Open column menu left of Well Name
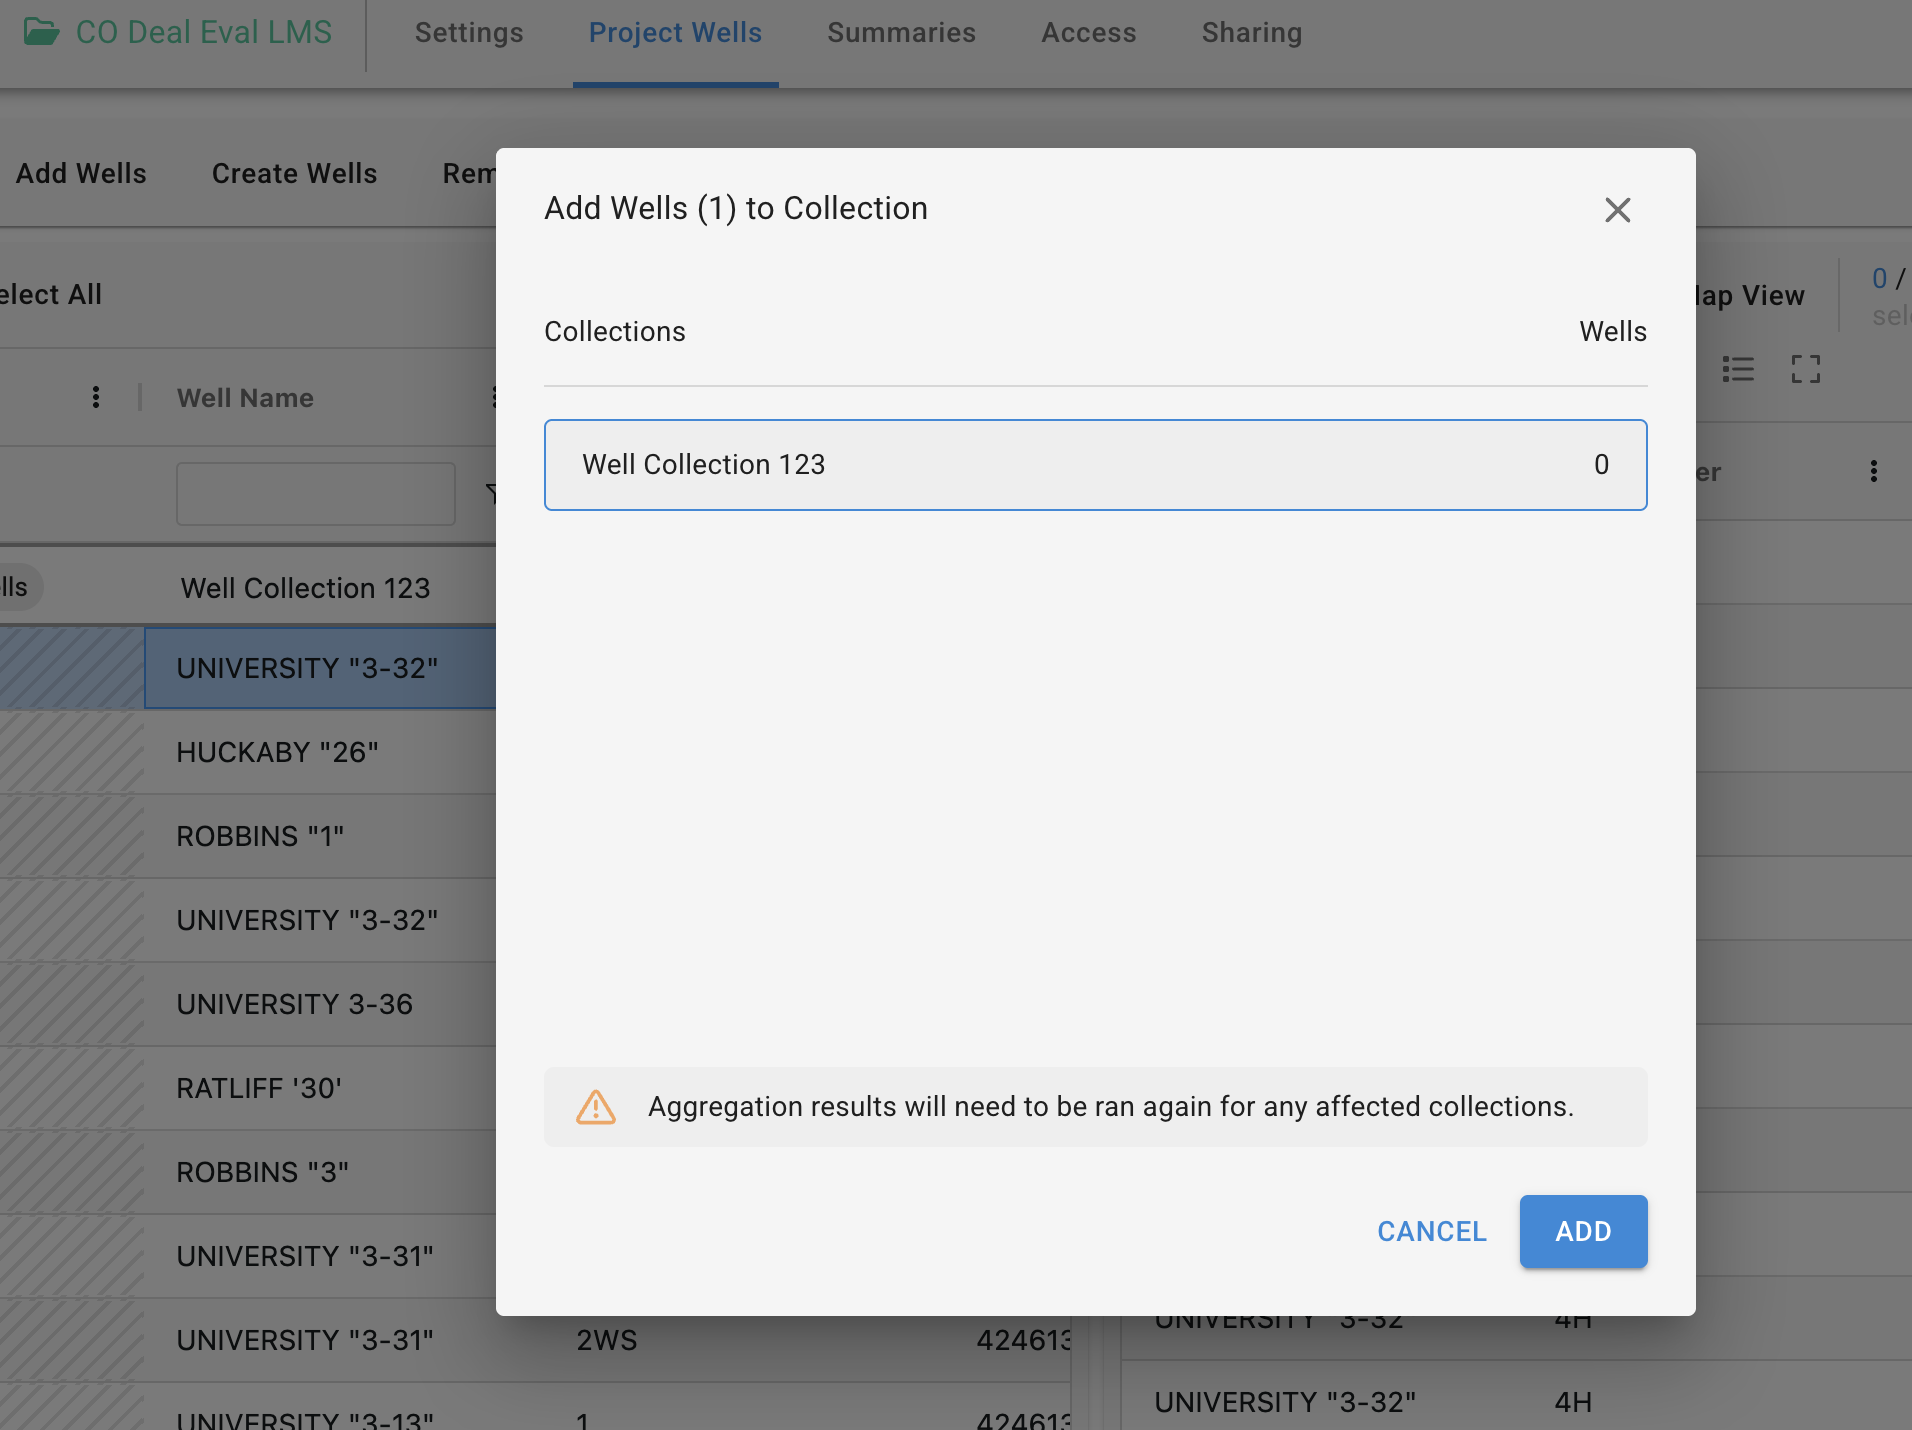The height and width of the screenshot is (1430, 1912). pyautogui.click(x=96, y=398)
